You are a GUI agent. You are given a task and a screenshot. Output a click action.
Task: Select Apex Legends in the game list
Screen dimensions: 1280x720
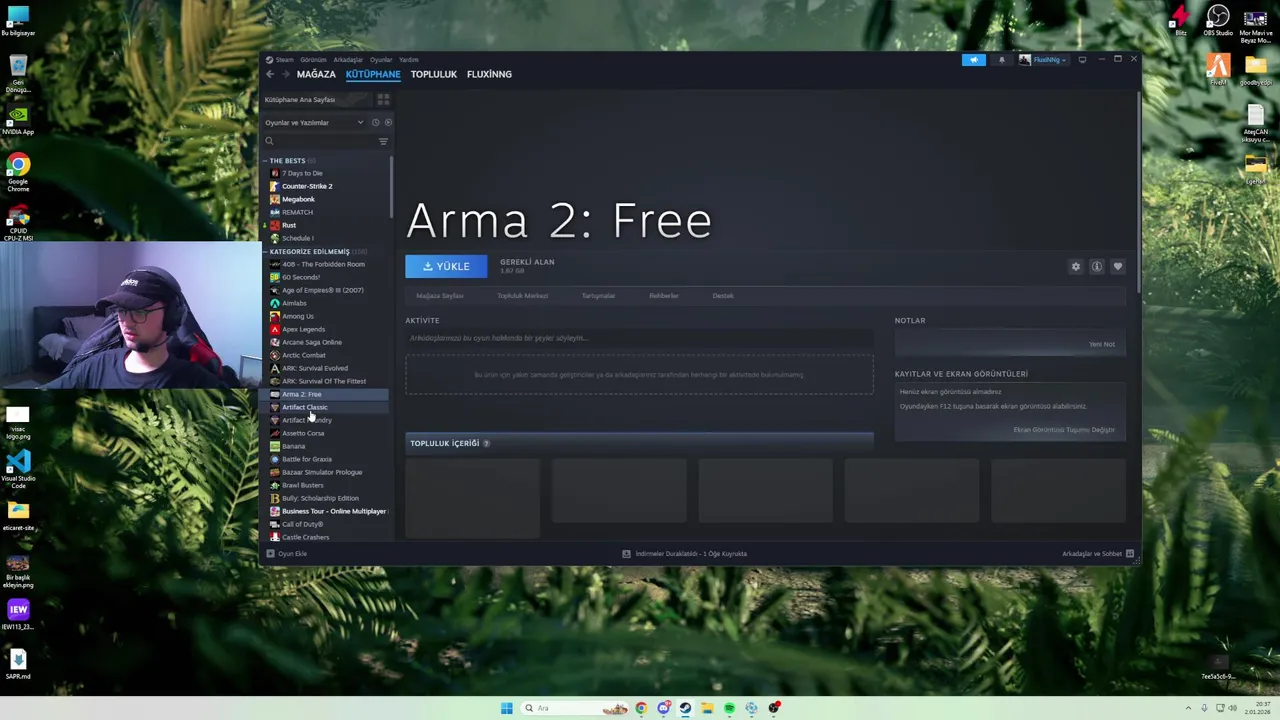pos(303,329)
